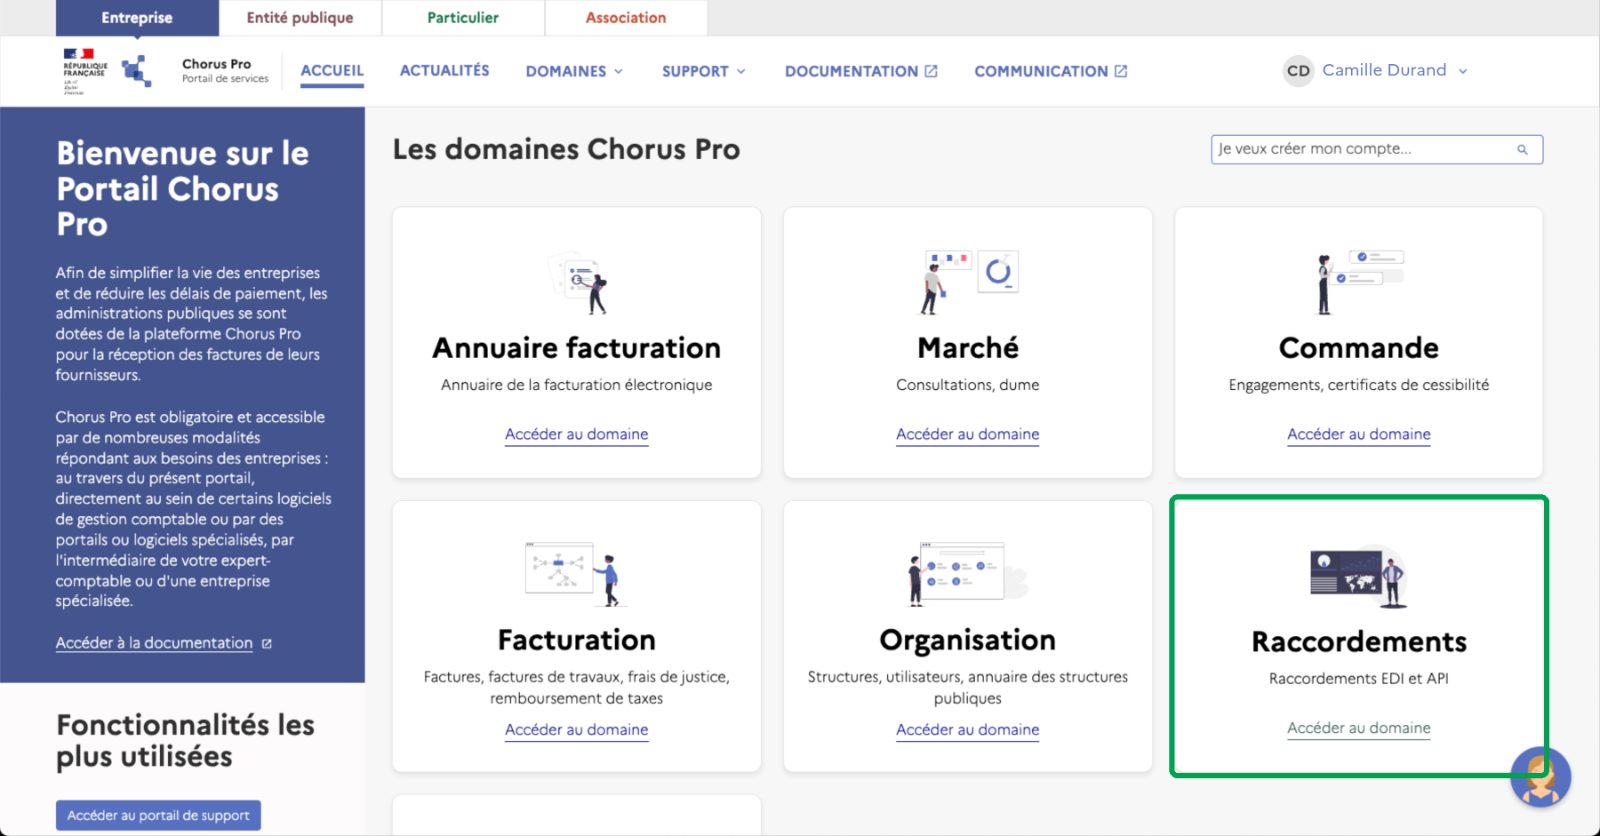This screenshot has width=1600, height=836.
Task: Accéder au domaine for Annuaire facturation
Action: (577, 434)
